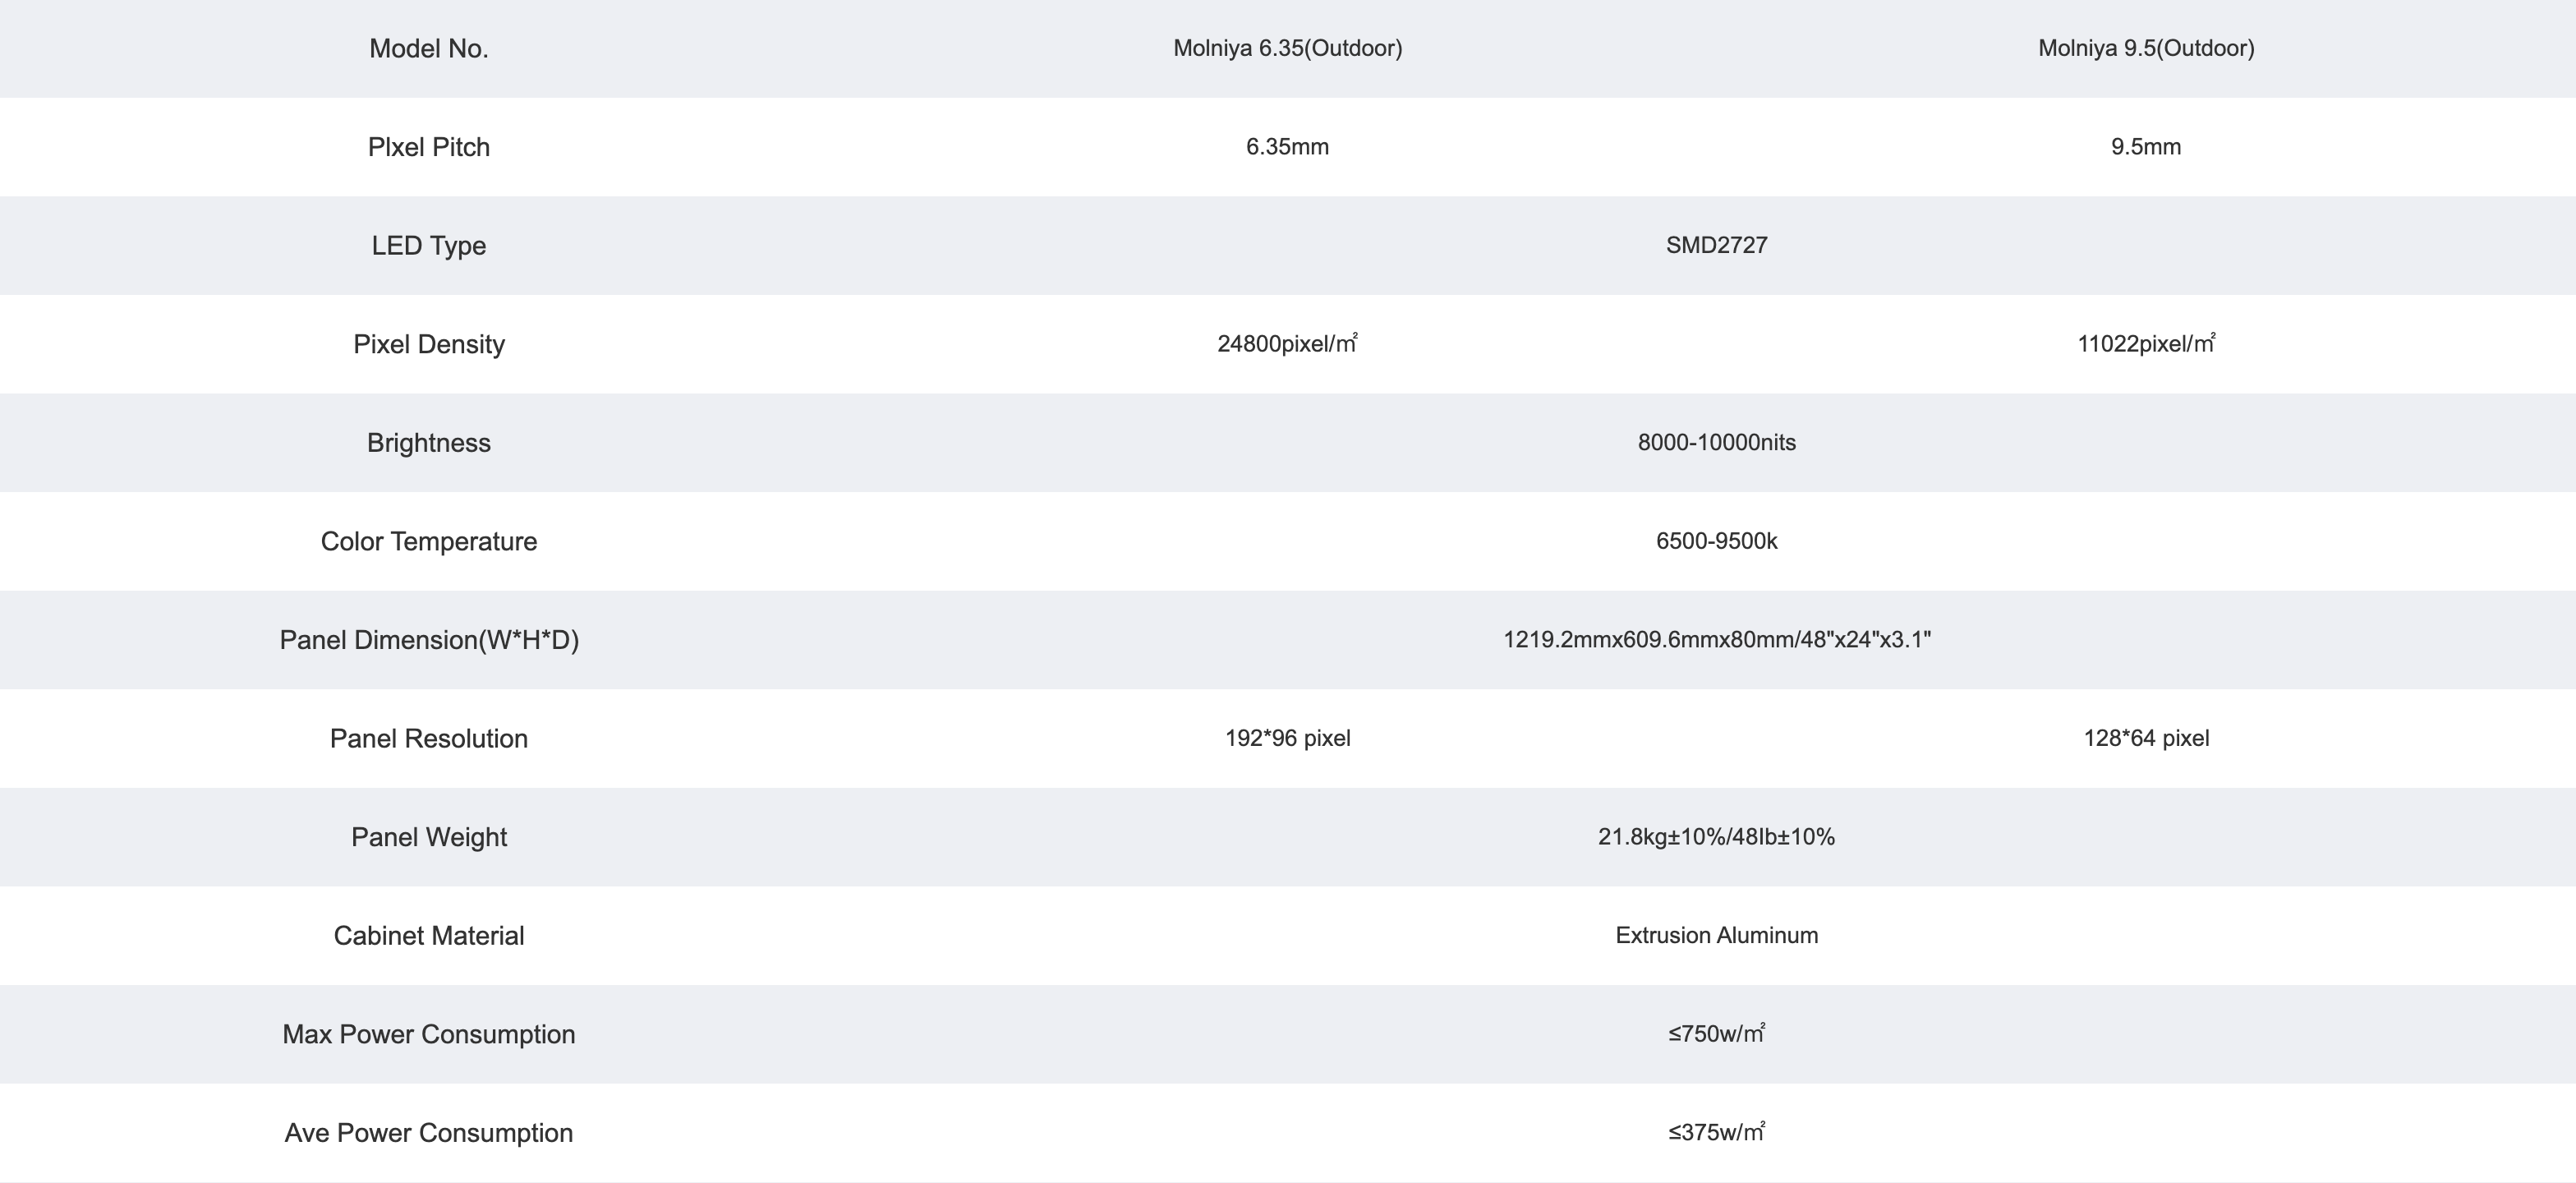
Task: Click the SMD2727 LED type value
Action: click(x=1716, y=245)
